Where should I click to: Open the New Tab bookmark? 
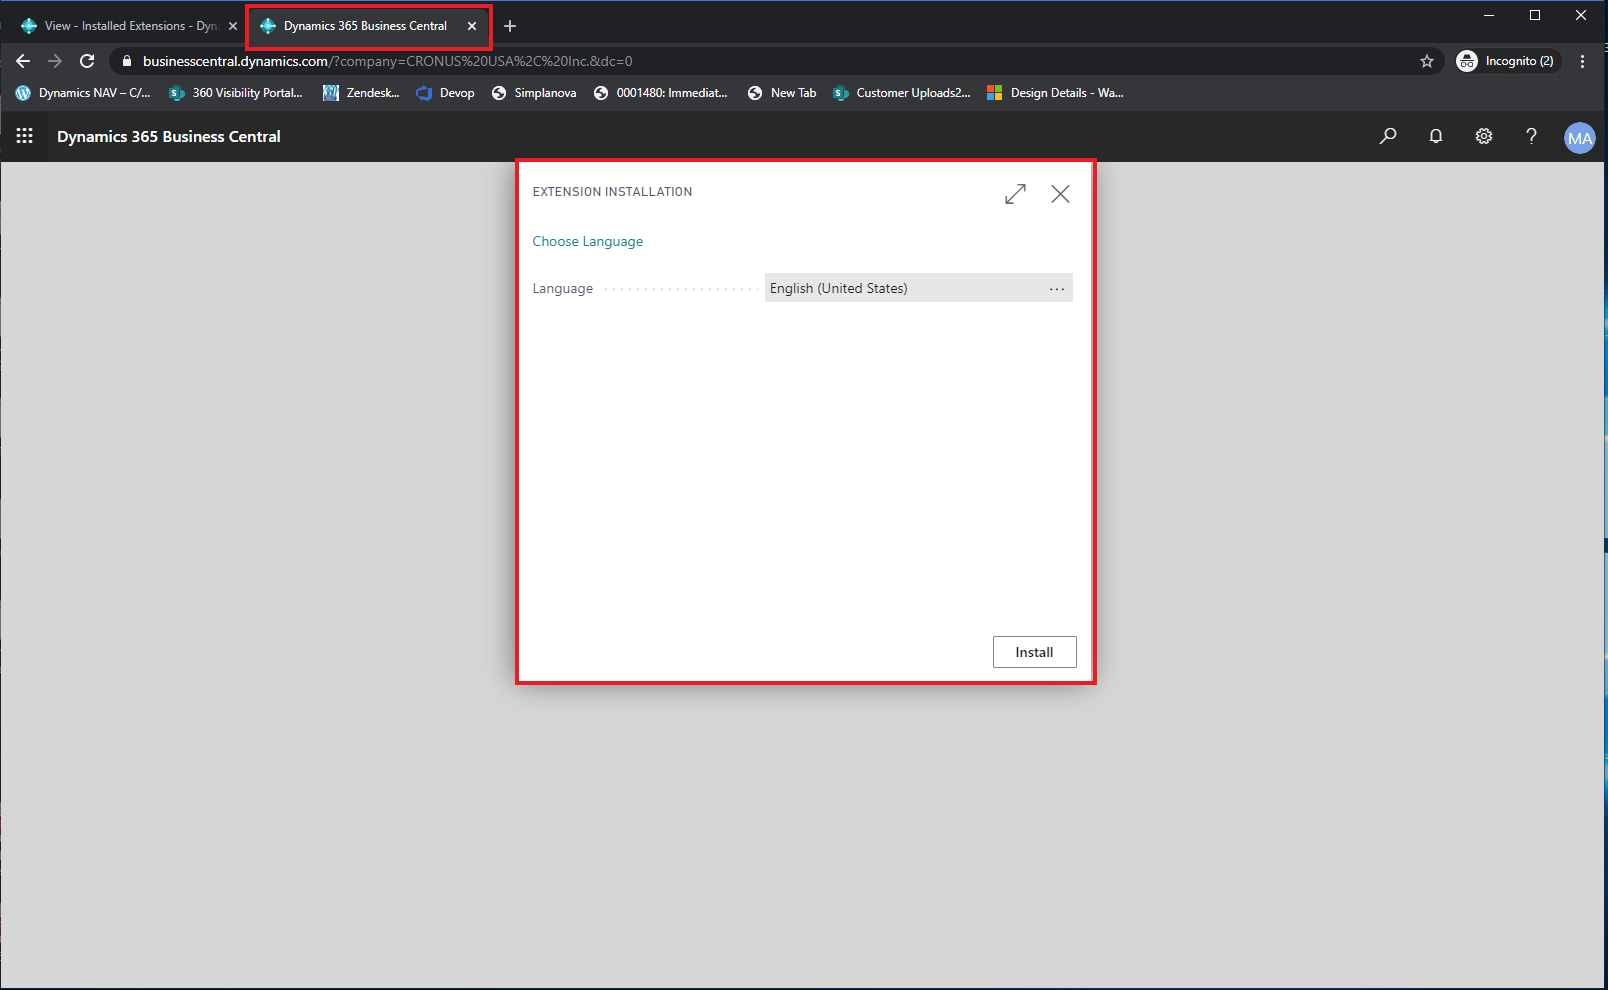point(782,93)
